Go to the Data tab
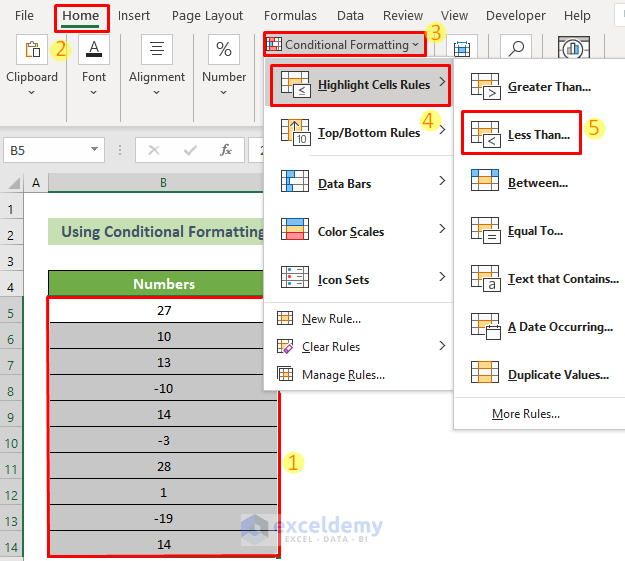The image size is (625, 561). point(350,16)
